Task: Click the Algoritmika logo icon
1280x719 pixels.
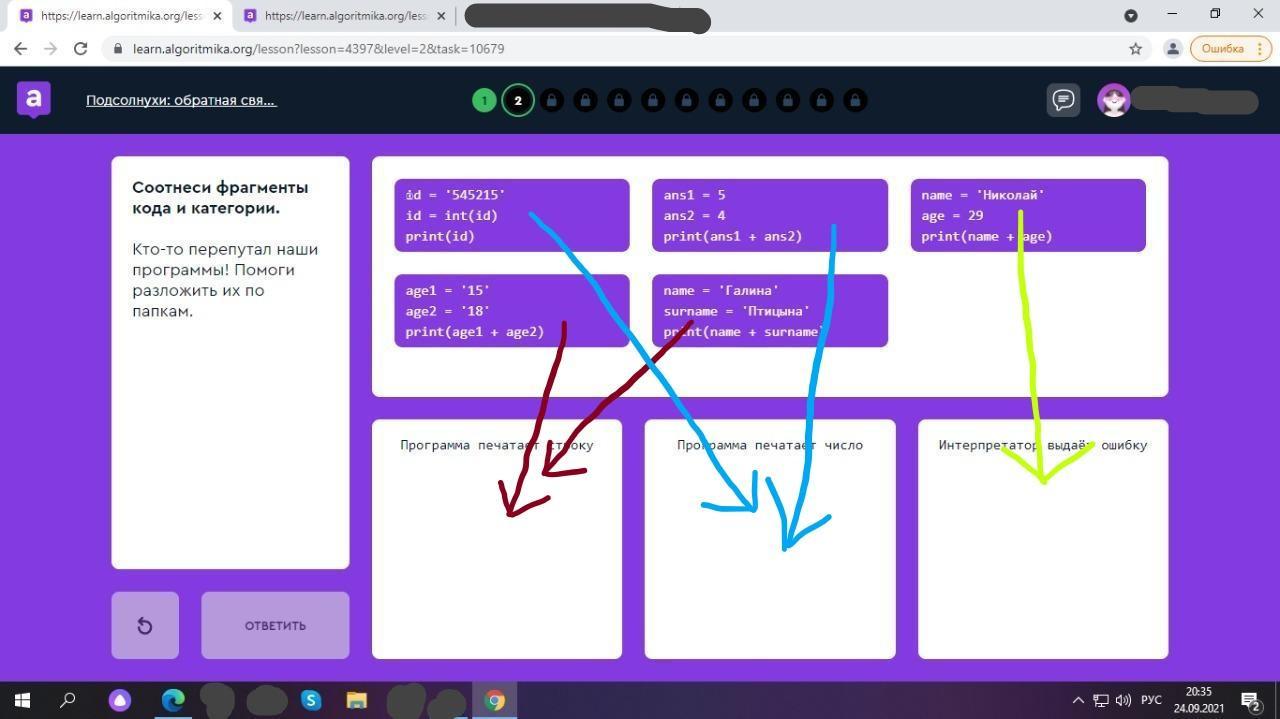Action: 34,99
